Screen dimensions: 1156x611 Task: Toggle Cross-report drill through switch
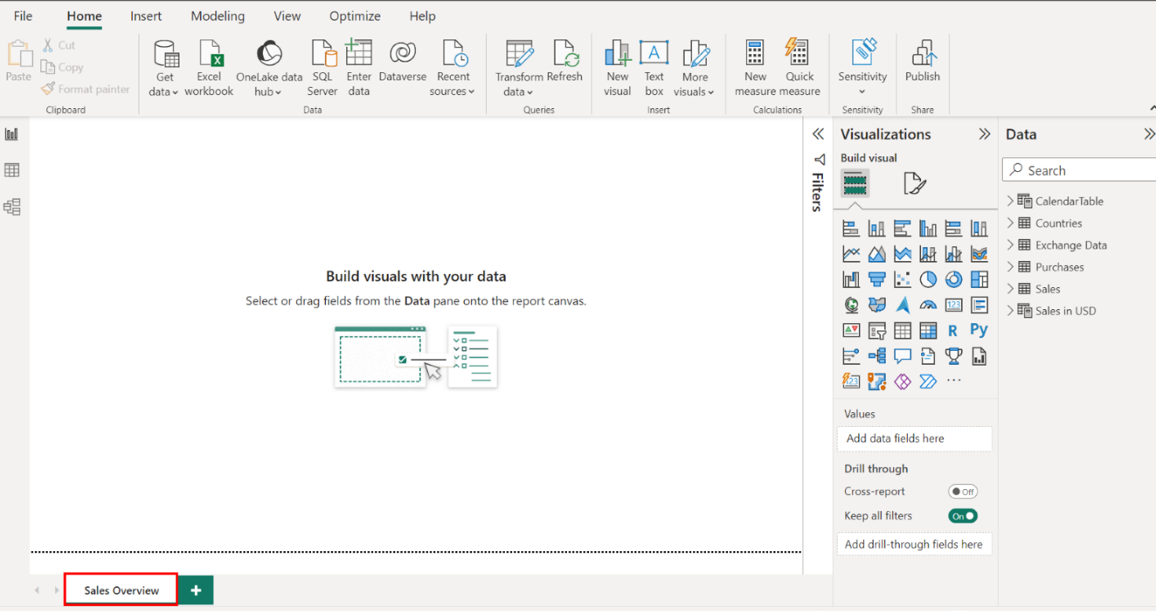(962, 492)
